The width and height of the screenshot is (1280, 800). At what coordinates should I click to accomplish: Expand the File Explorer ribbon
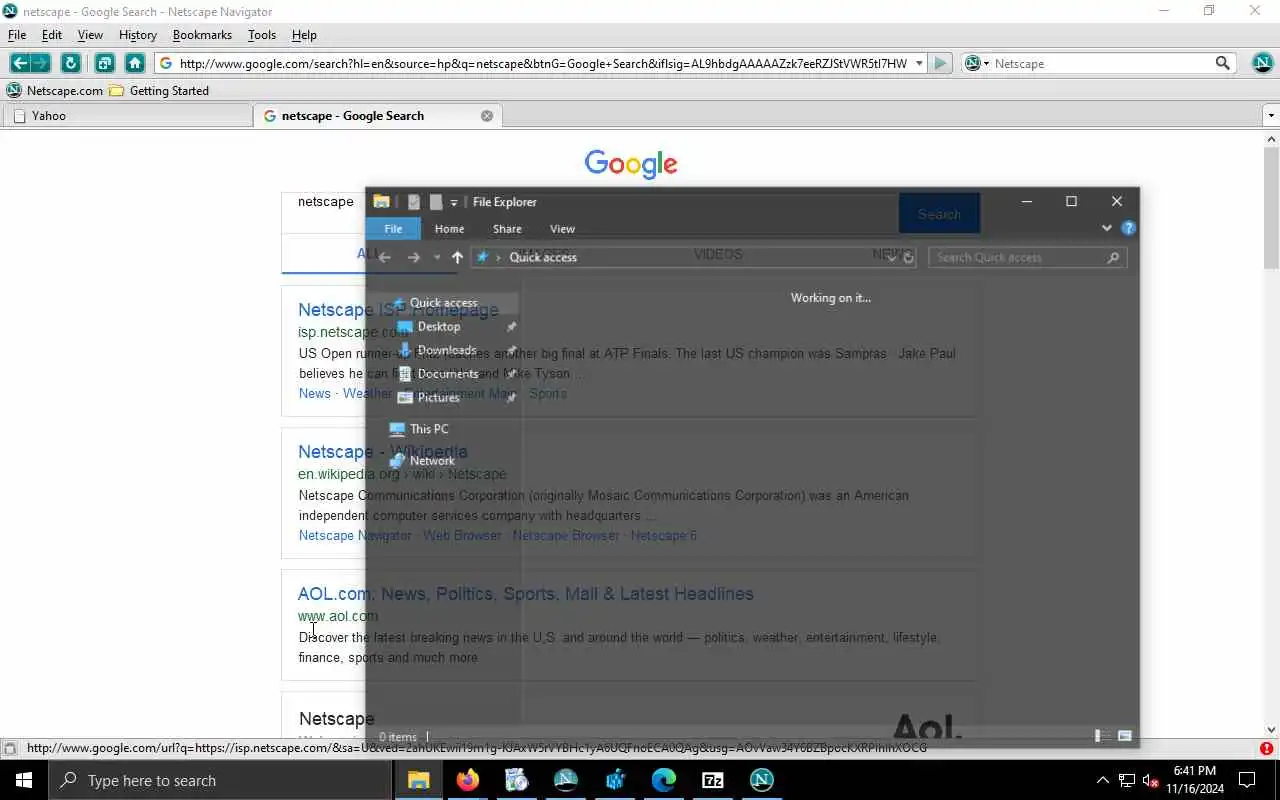[x=1106, y=228]
